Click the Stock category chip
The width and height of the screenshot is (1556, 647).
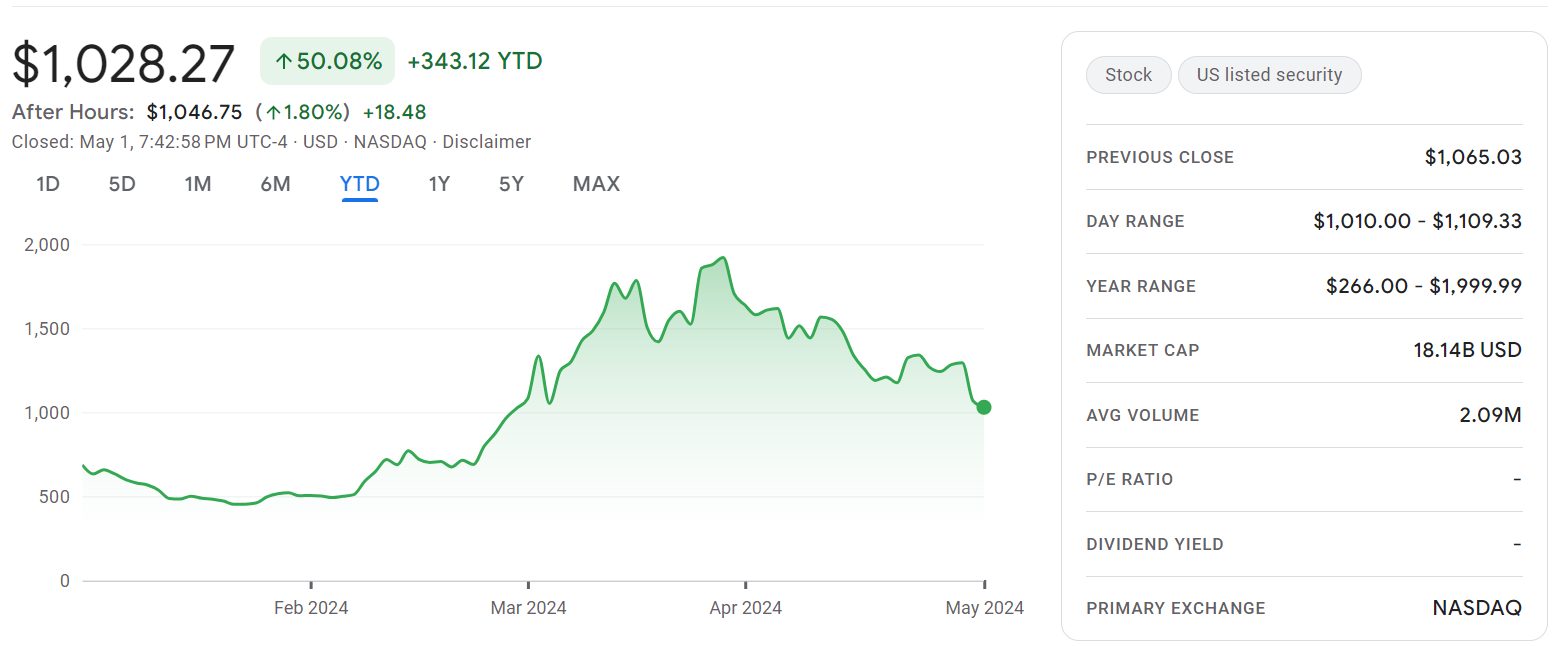(1128, 75)
